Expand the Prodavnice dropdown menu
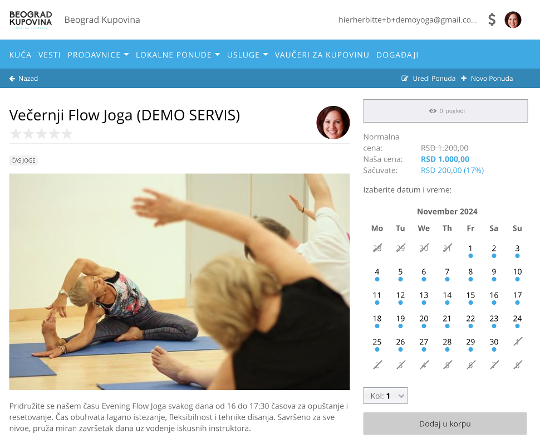The image size is (540, 438). pyautogui.click(x=98, y=55)
